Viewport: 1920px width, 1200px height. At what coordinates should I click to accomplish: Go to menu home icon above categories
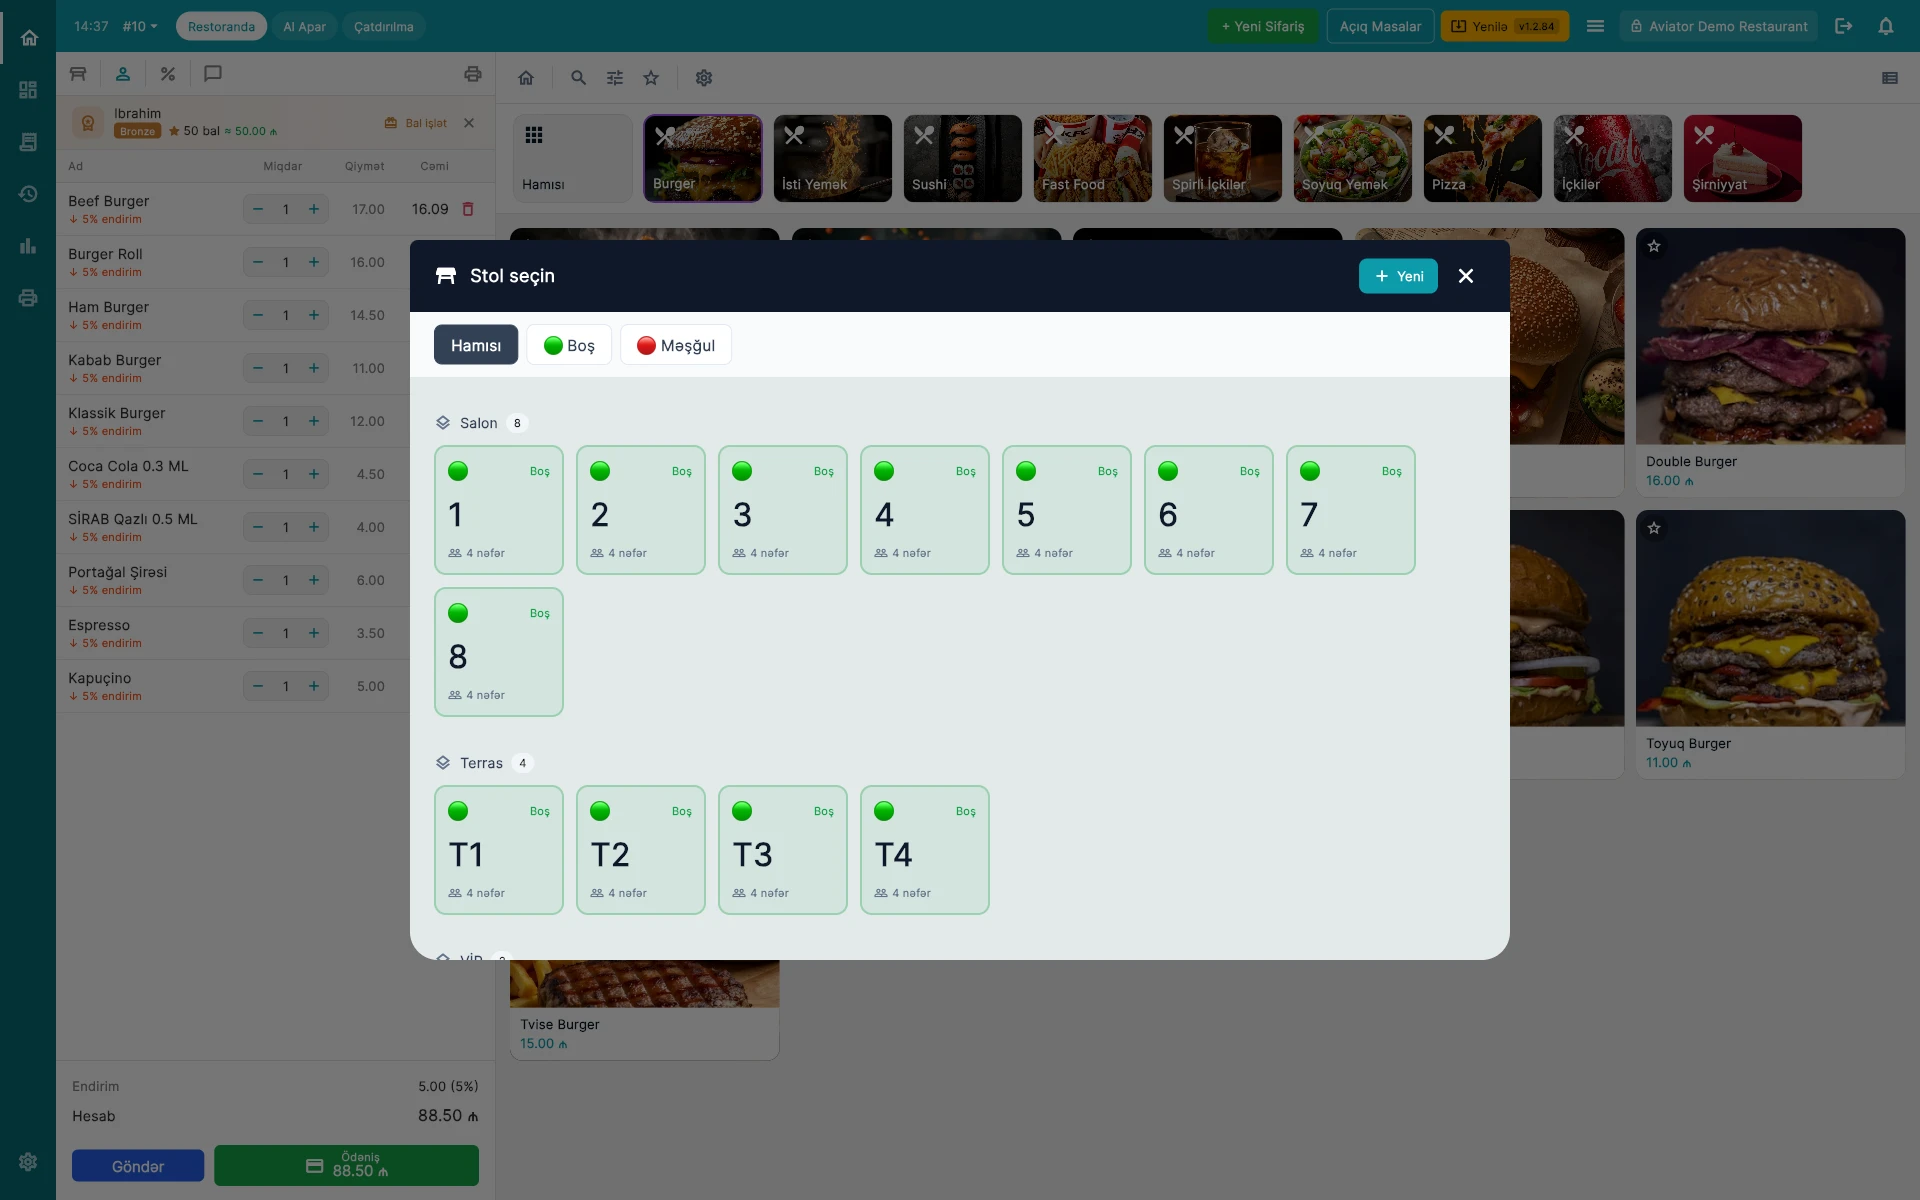click(x=526, y=78)
